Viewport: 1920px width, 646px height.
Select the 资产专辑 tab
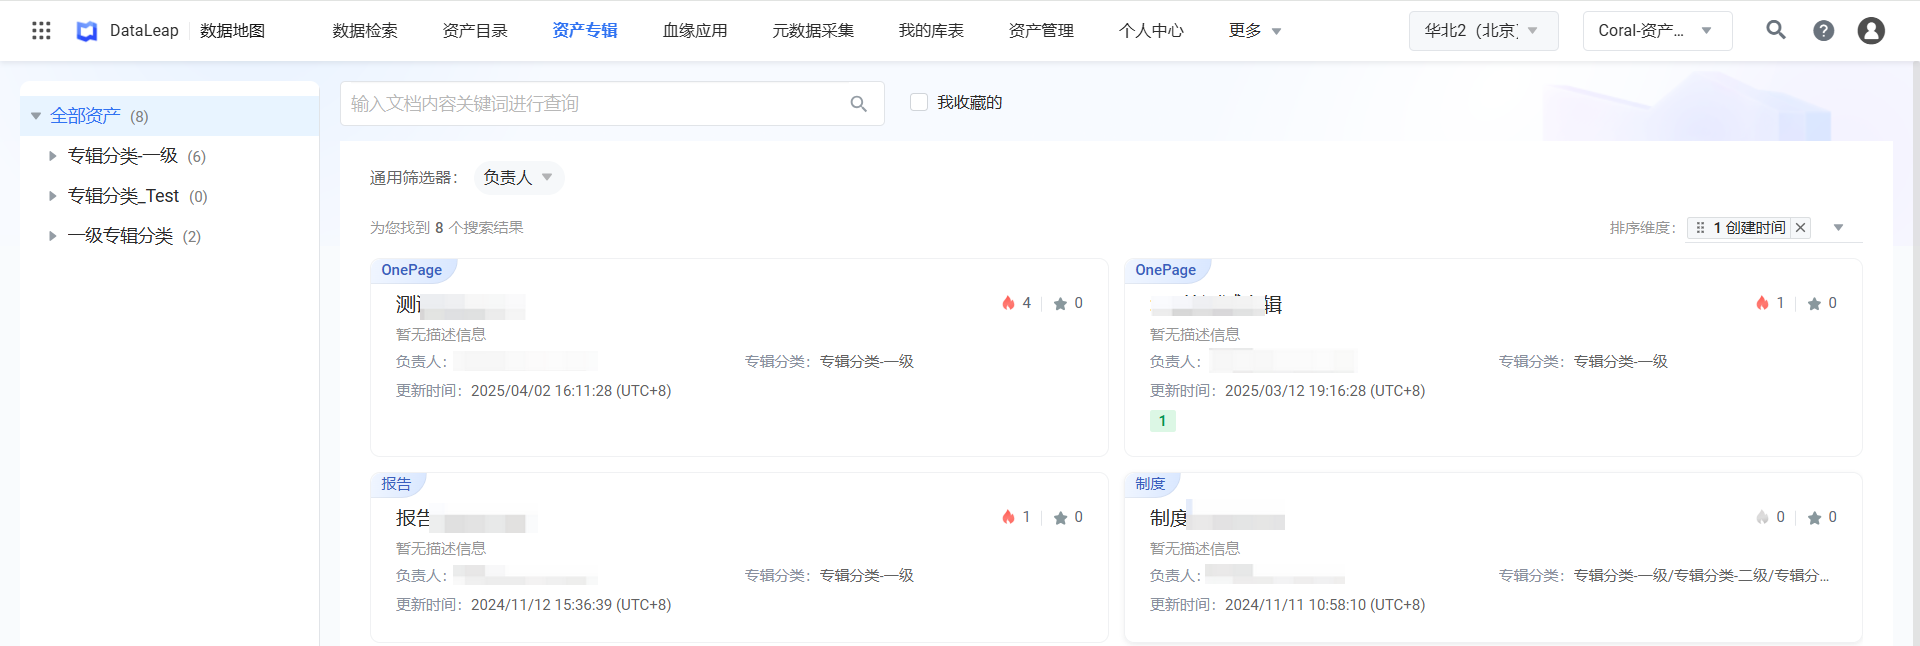tap(585, 31)
